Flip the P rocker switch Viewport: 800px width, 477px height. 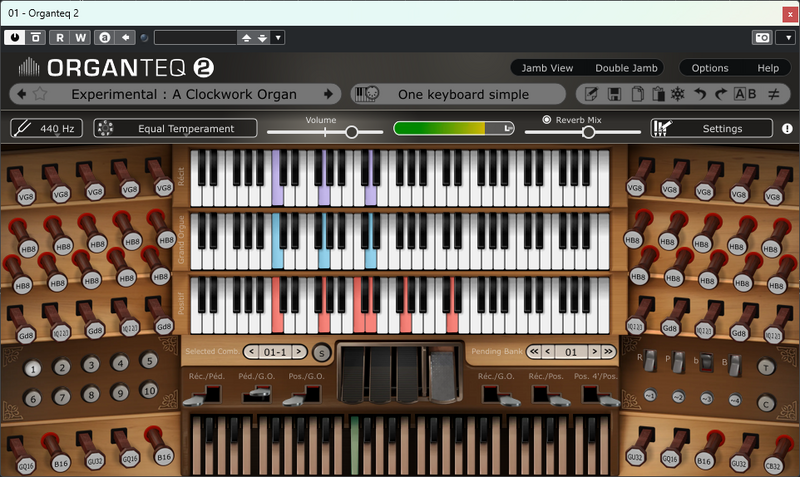[x=678, y=362]
